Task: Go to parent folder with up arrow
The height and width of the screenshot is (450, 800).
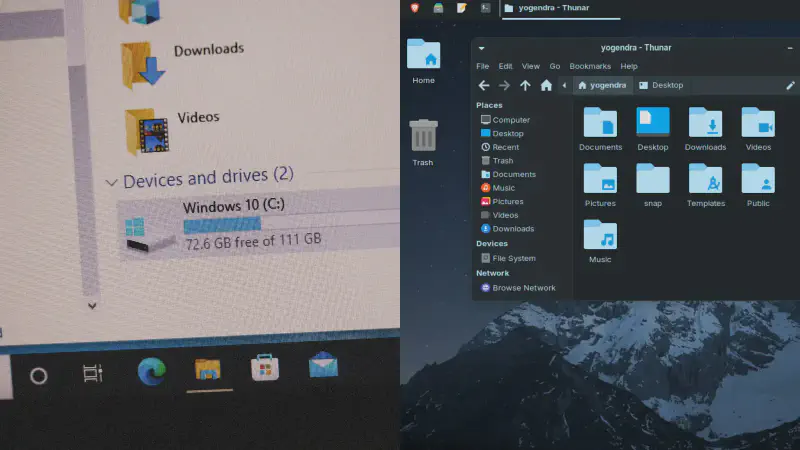Action: pos(525,85)
